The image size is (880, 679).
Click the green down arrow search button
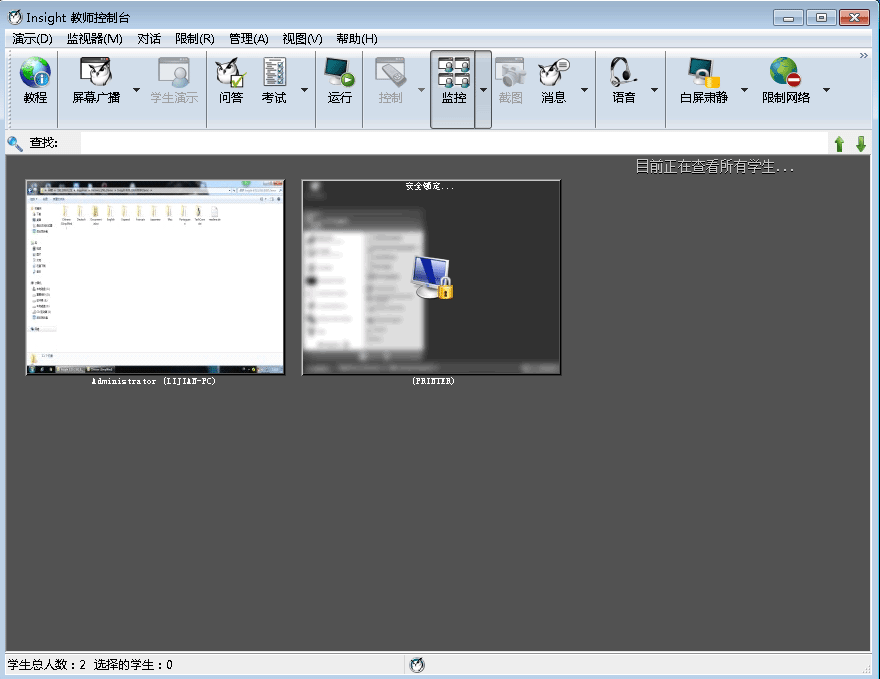point(860,144)
